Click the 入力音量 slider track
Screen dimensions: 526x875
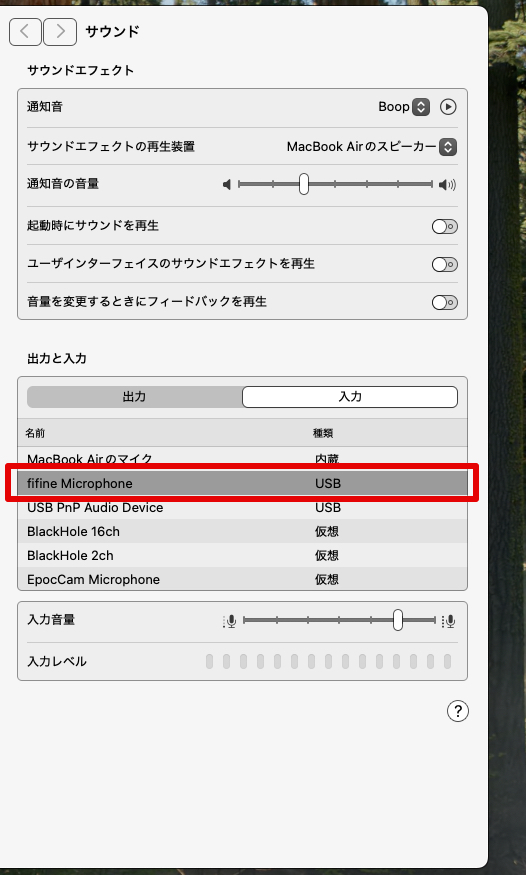(x=339, y=620)
